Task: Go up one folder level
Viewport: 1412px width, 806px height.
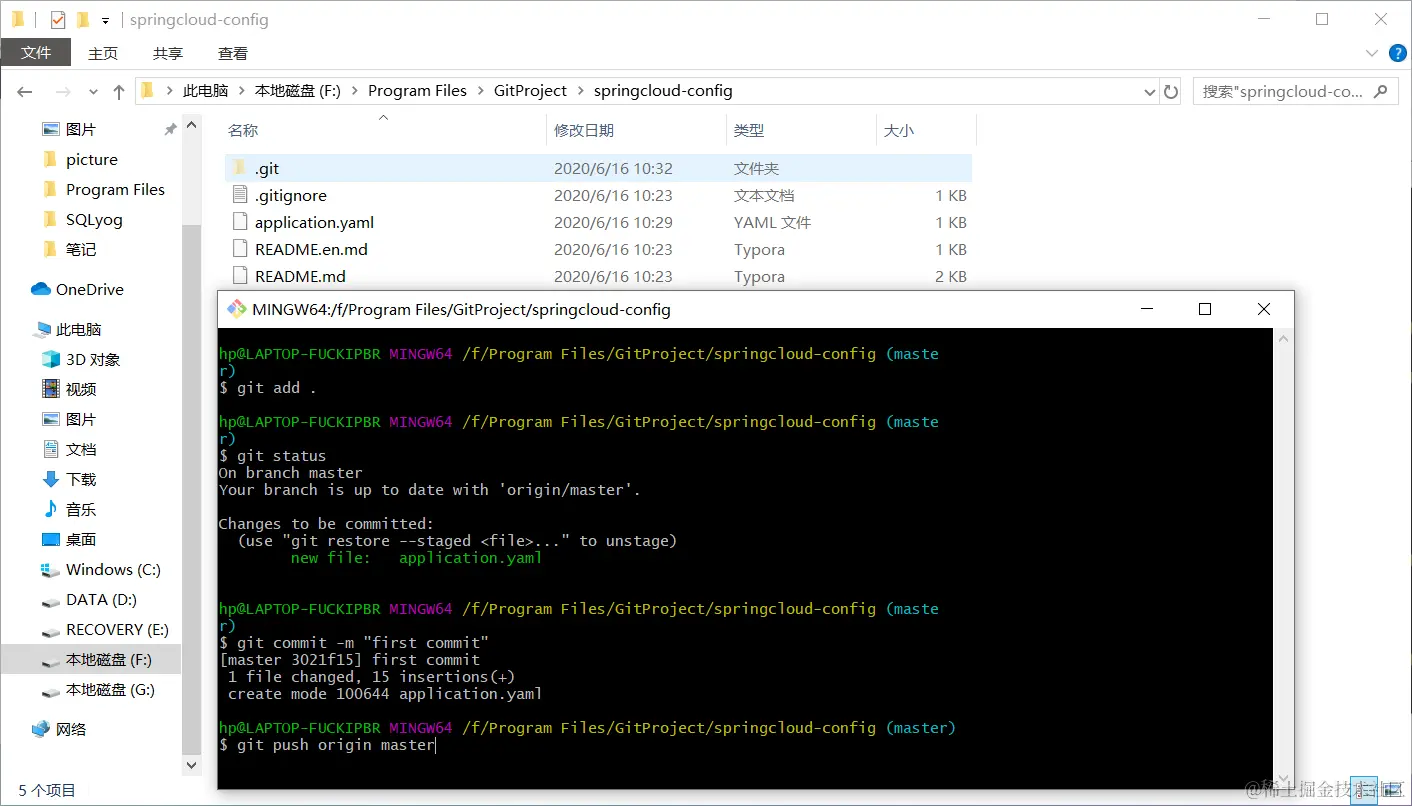Action: pyautogui.click(x=119, y=91)
